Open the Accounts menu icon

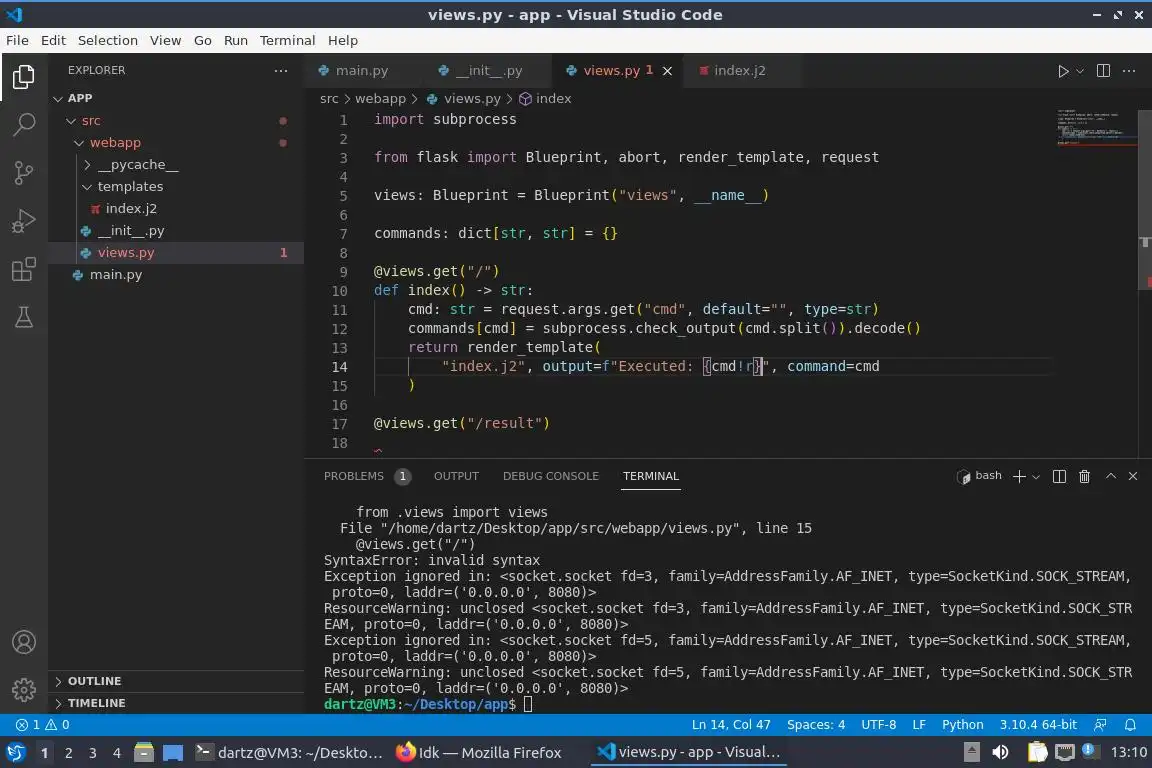[24, 642]
